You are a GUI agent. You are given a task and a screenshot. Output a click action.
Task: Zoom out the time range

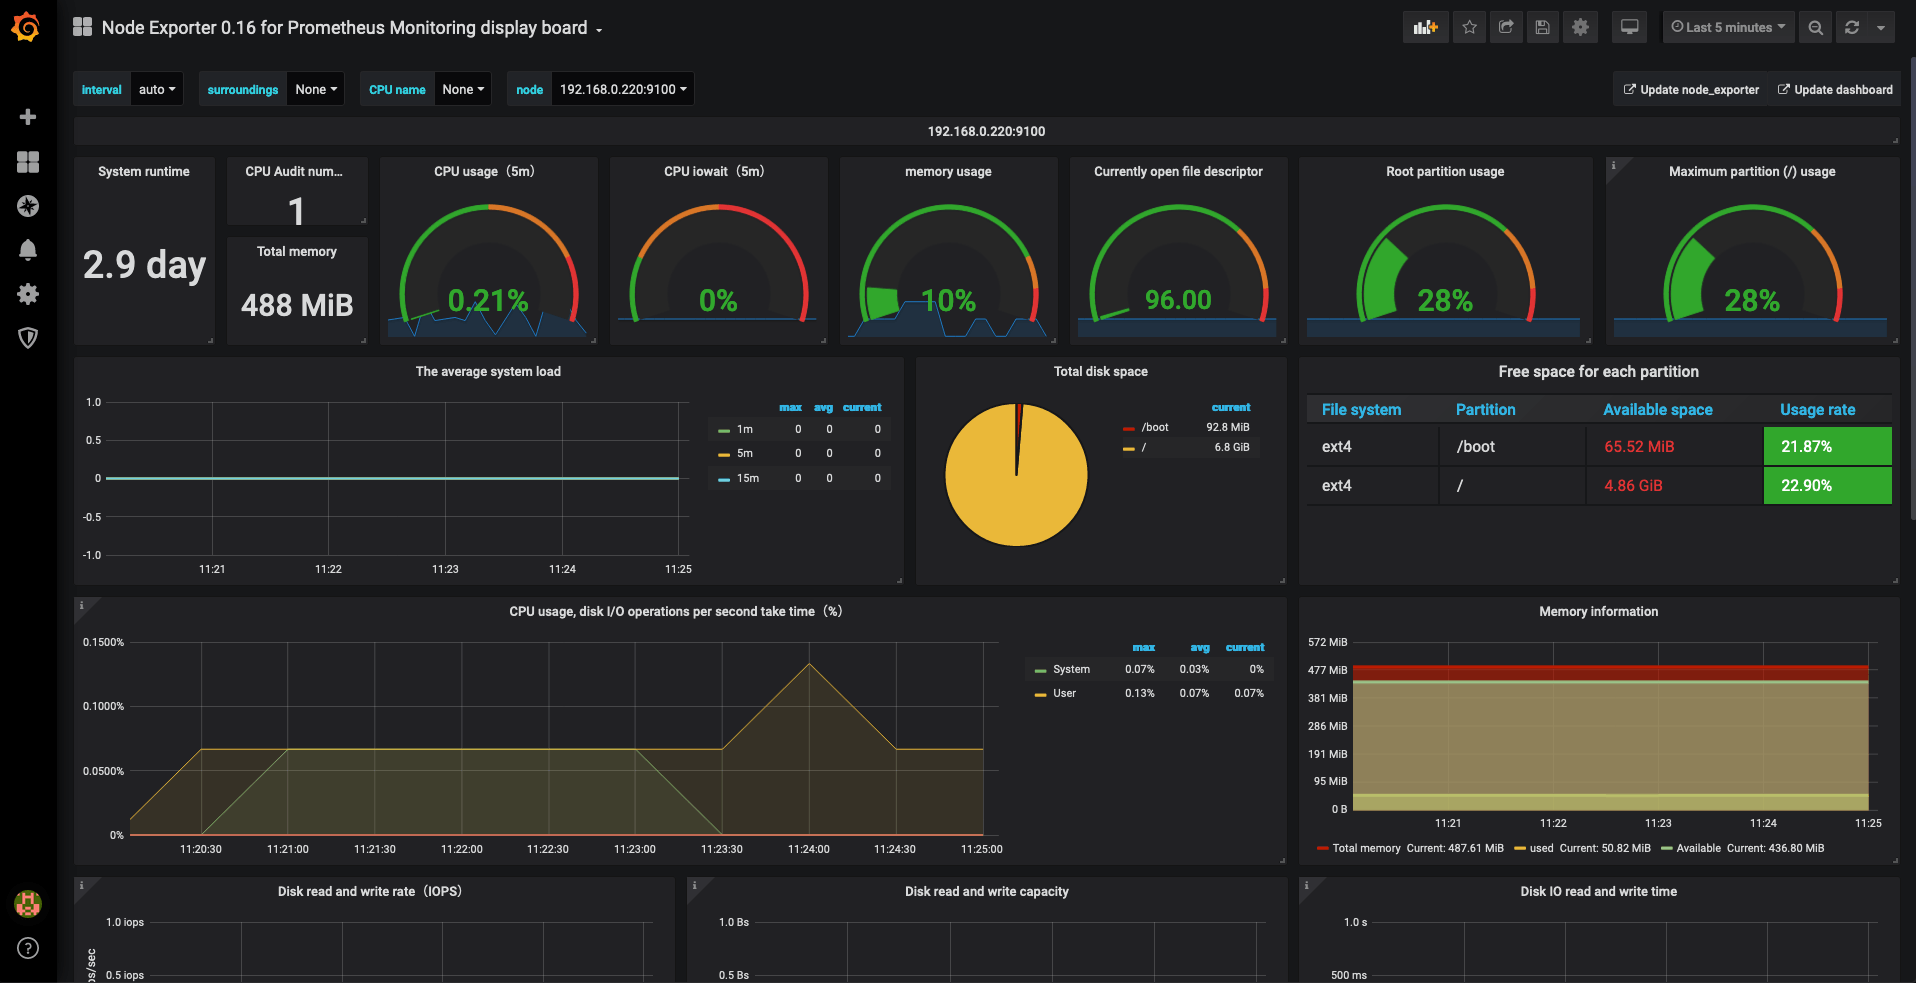(x=1815, y=27)
